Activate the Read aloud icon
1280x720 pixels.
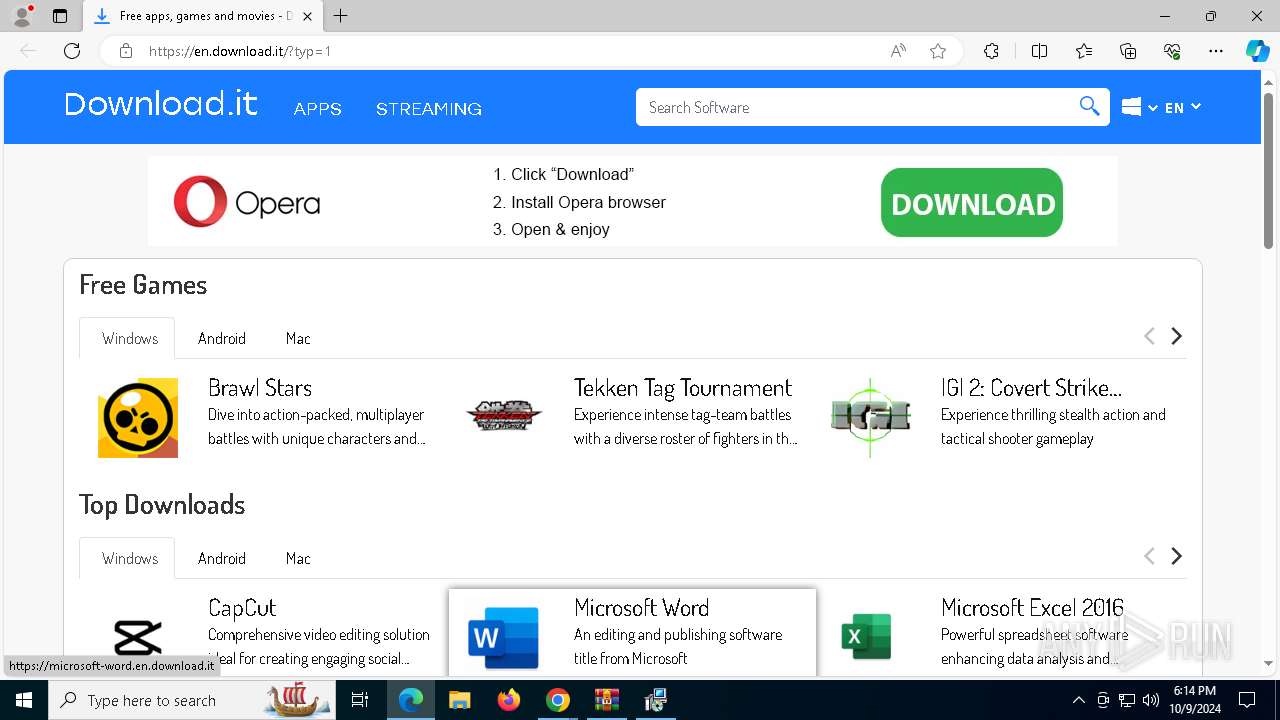point(898,51)
